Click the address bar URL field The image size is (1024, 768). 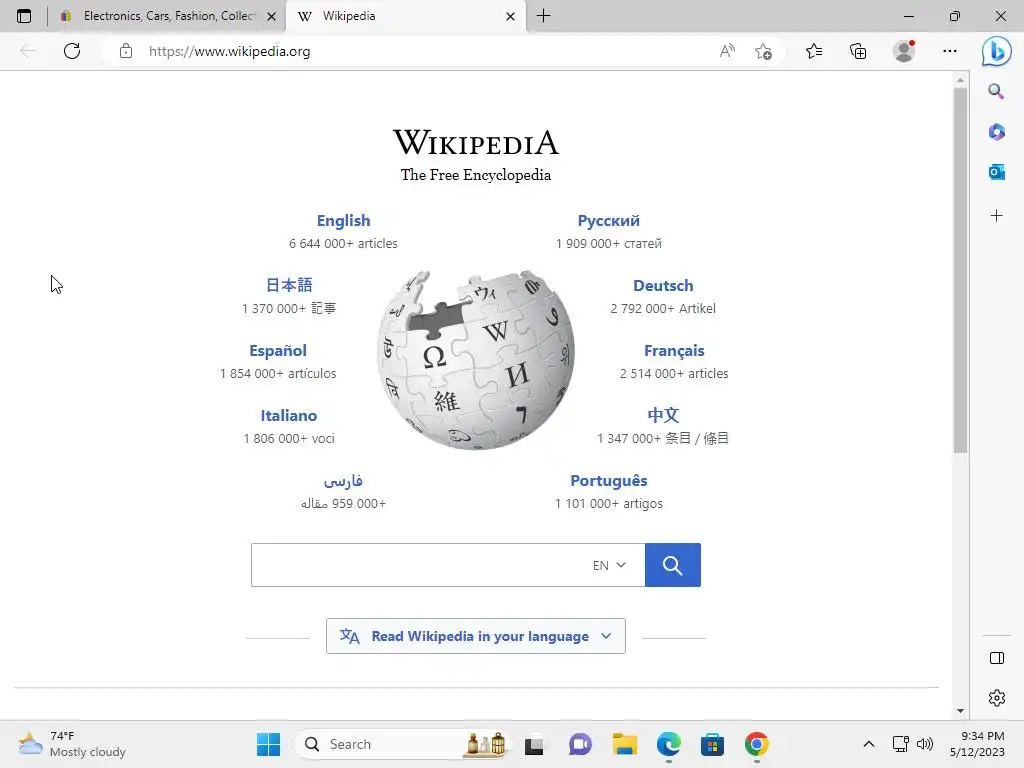[x=418, y=51]
